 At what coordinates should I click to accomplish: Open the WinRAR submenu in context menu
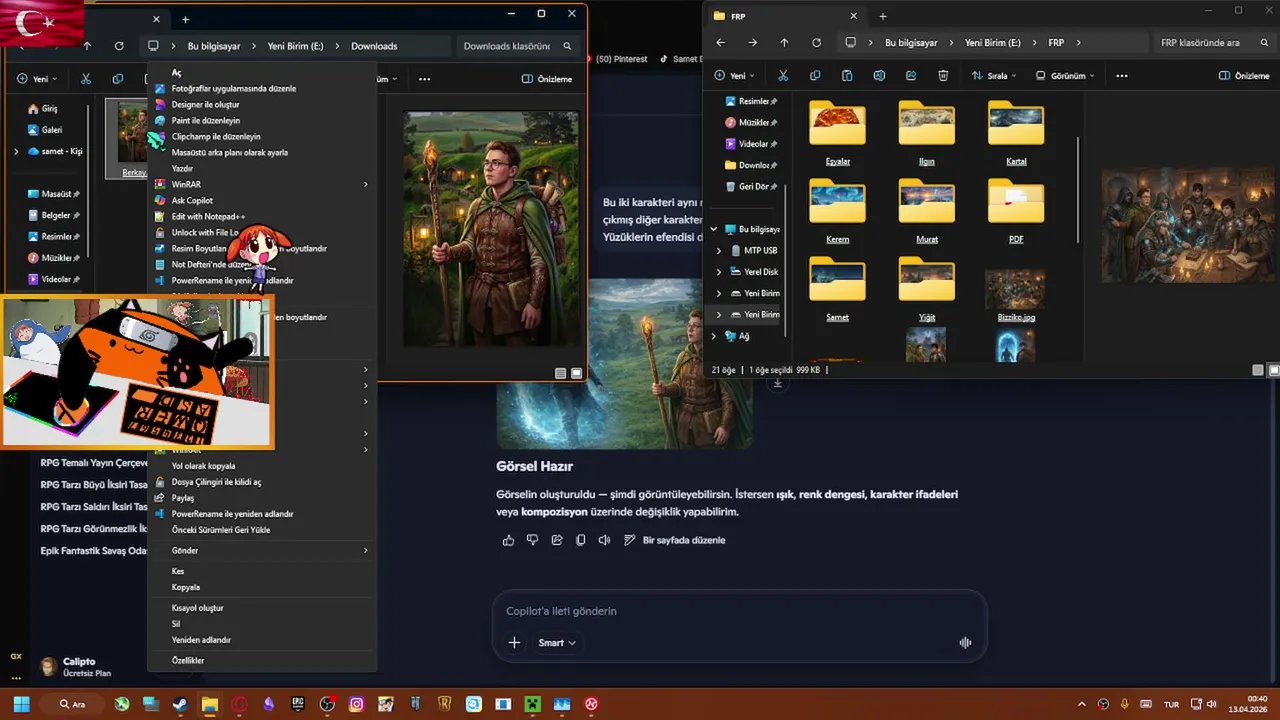point(262,185)
